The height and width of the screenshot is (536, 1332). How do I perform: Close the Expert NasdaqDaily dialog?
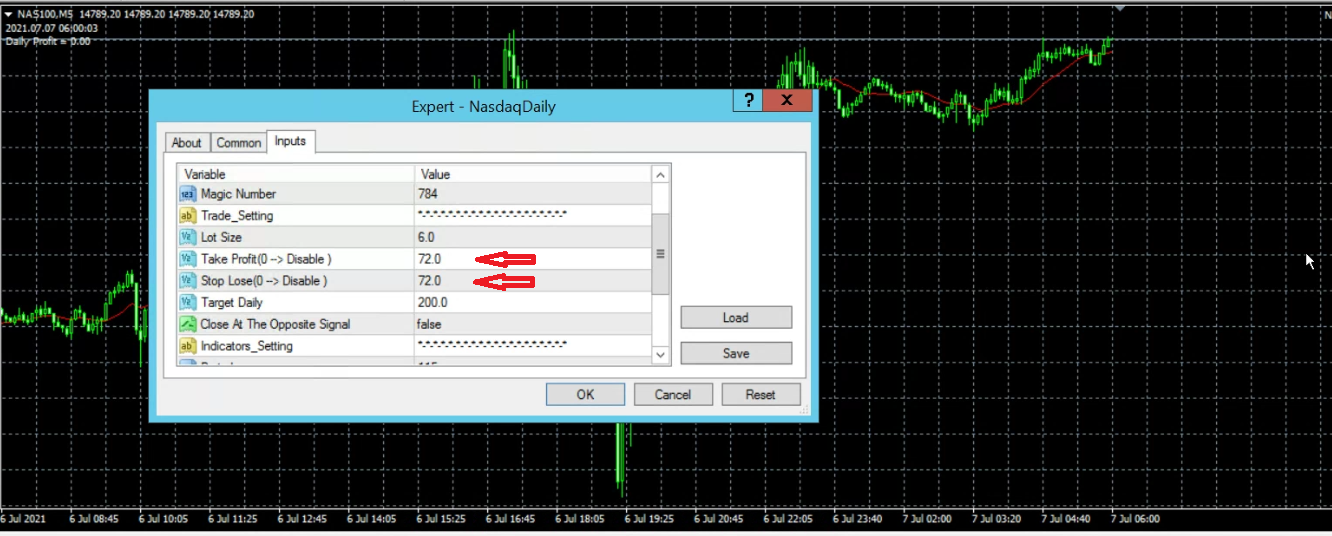tap(787, 100)
